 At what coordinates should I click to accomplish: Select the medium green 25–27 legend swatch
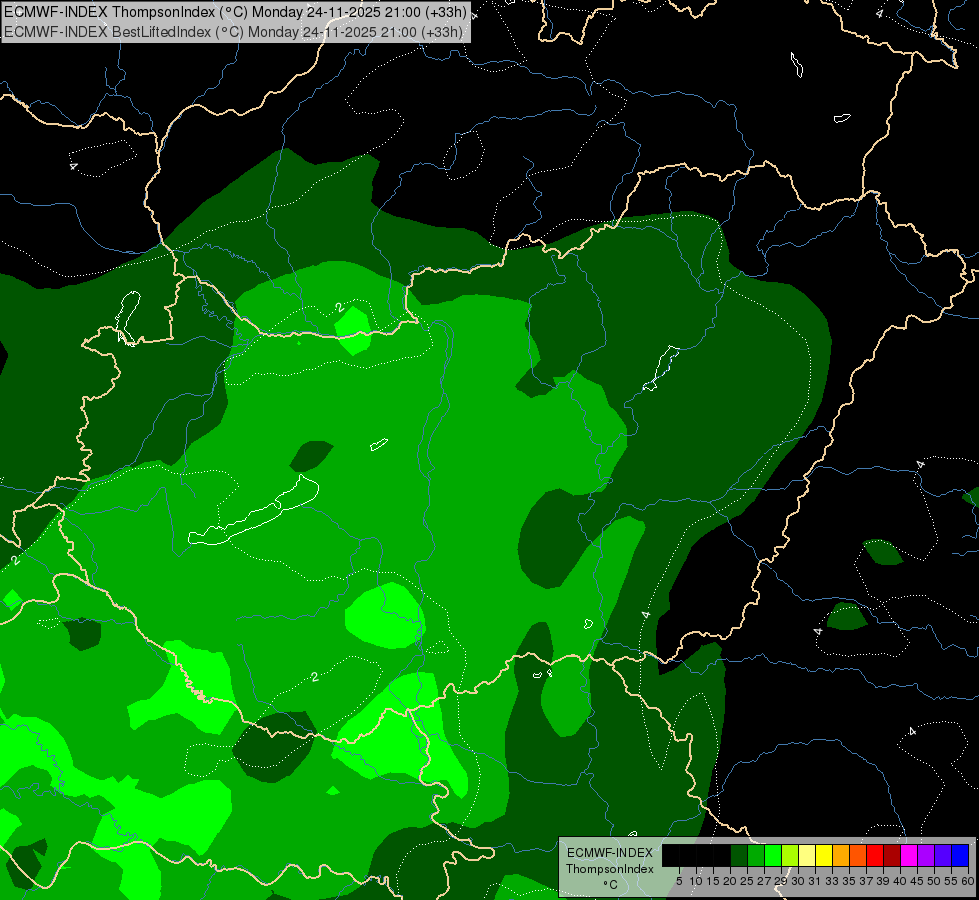(756, 855)
